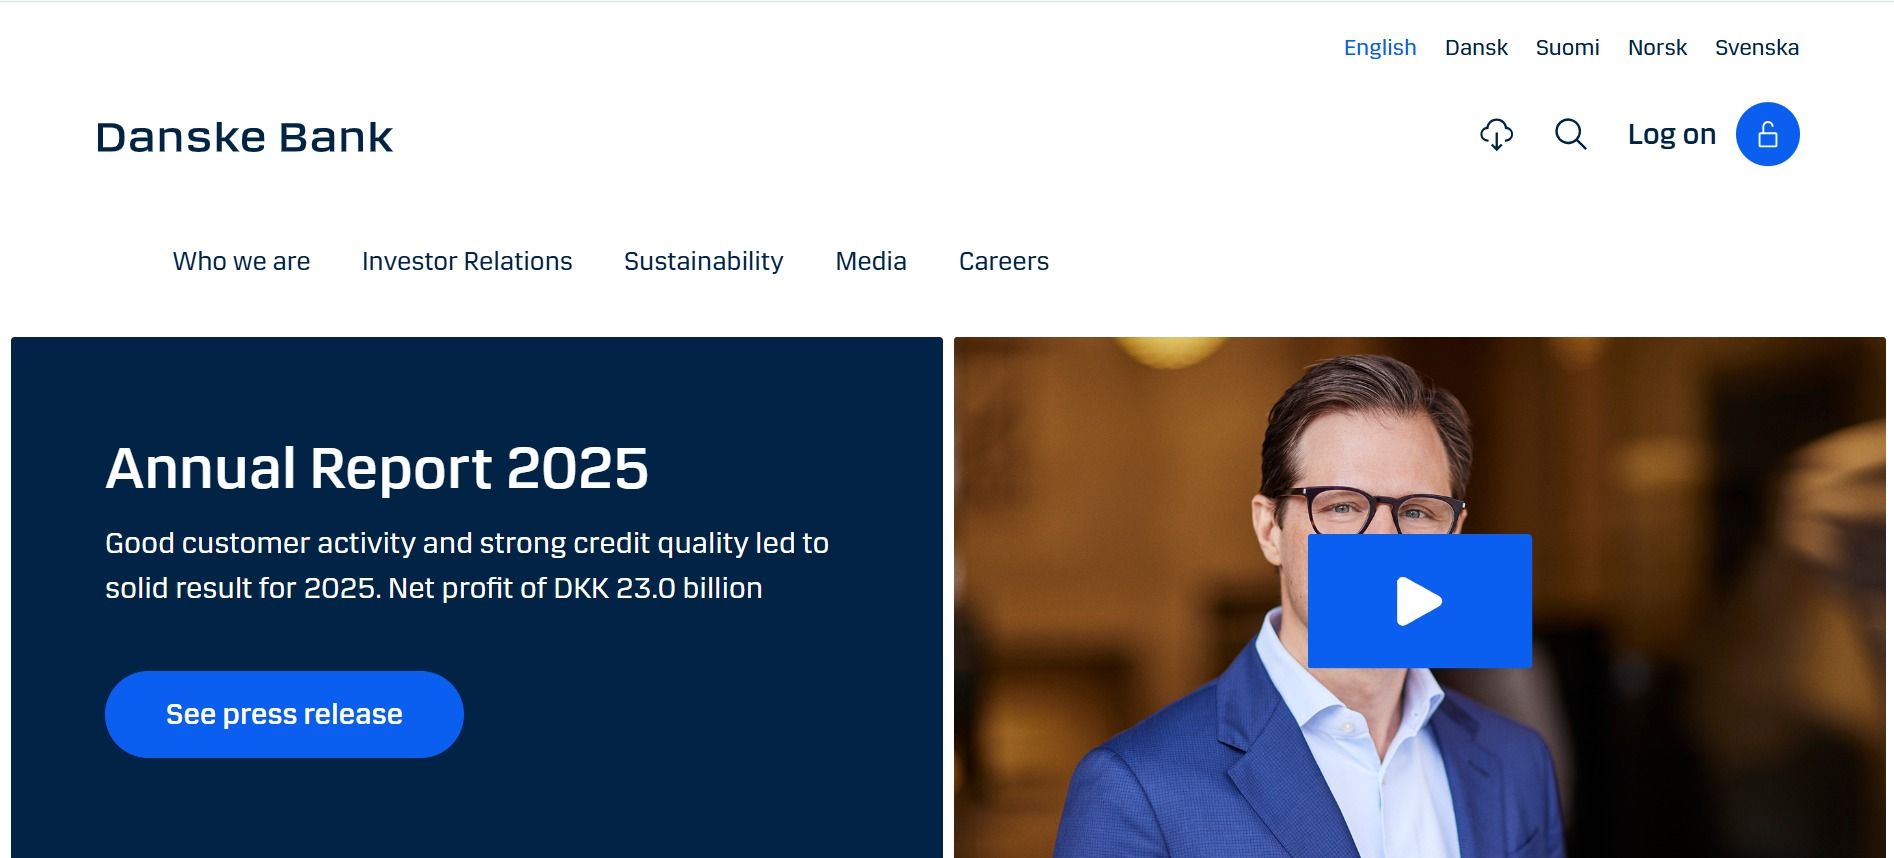Switch site language to Norsk

pyautogui.click(x=1657, y=47)
